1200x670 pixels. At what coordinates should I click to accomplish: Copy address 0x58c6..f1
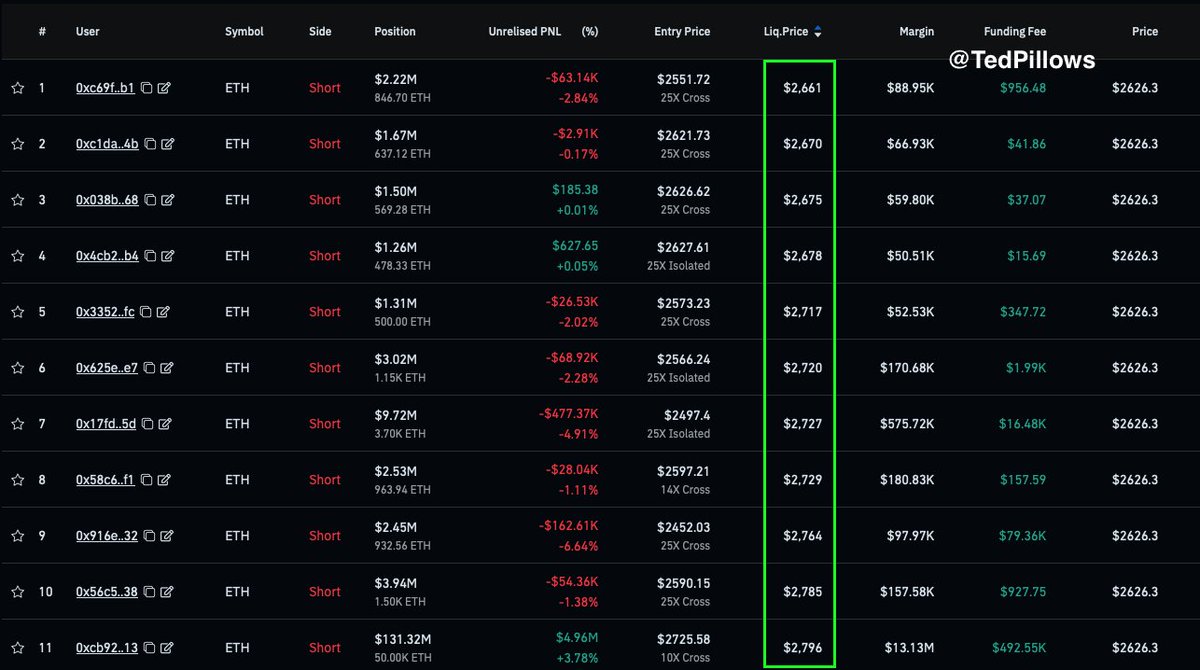(148, 480)
